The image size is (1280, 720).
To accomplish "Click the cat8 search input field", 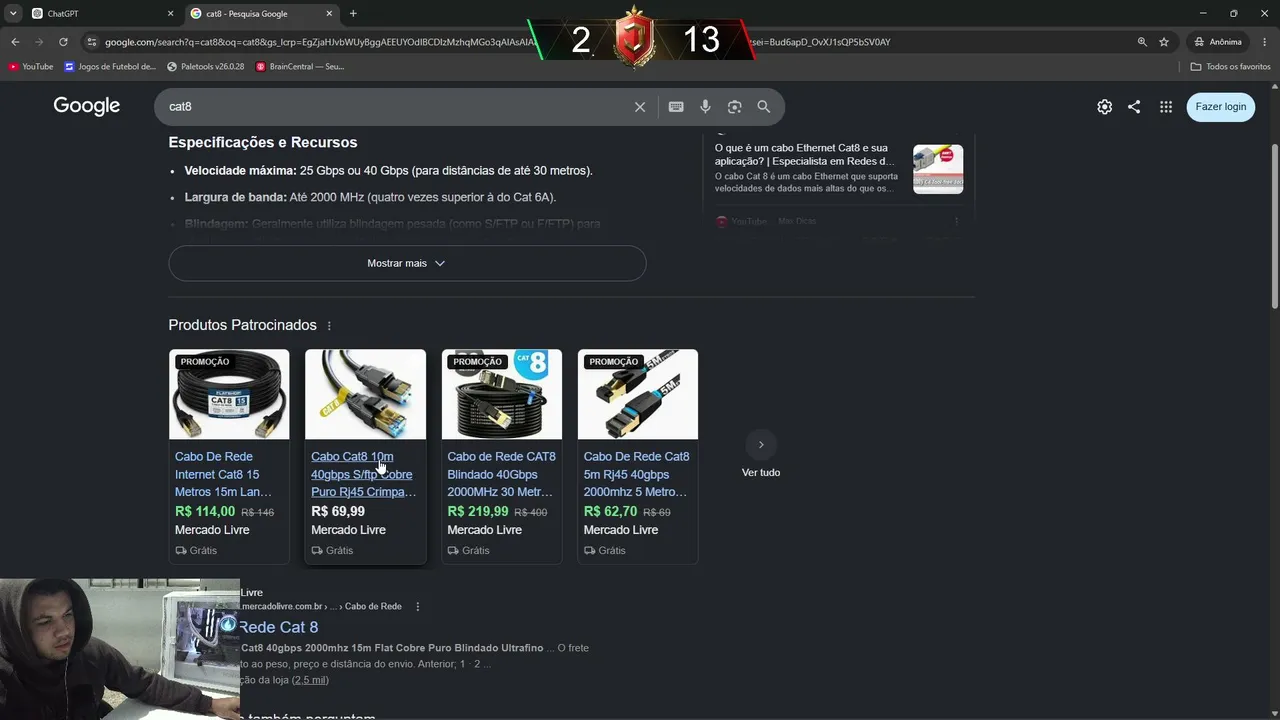I will pos(395,107).
